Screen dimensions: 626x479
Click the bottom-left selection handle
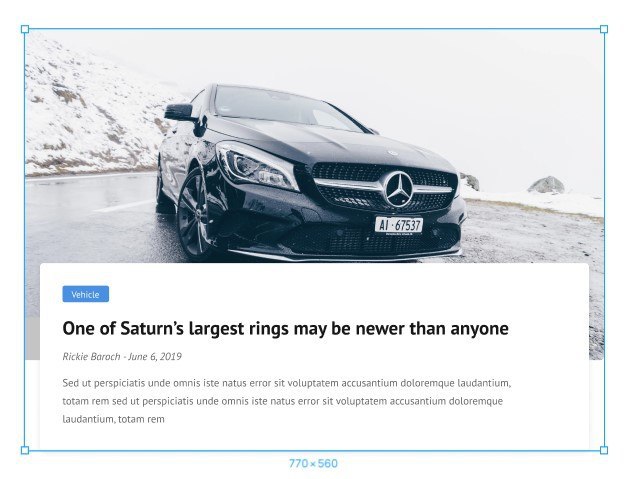coord(25,450)
